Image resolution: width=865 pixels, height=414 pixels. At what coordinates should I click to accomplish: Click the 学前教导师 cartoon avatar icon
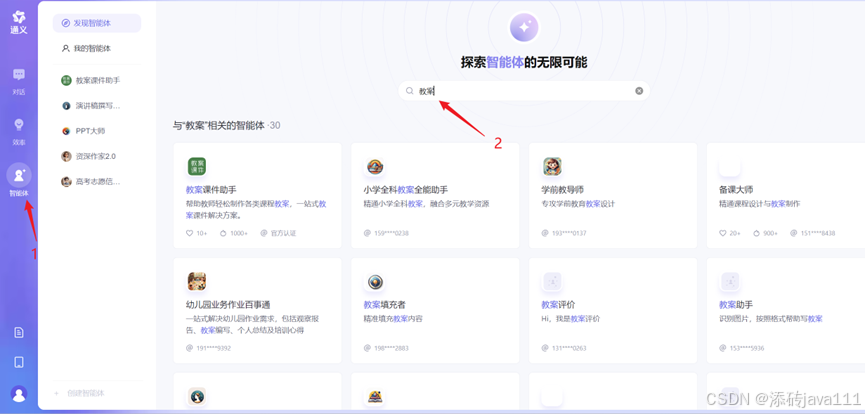pos(552,166)
